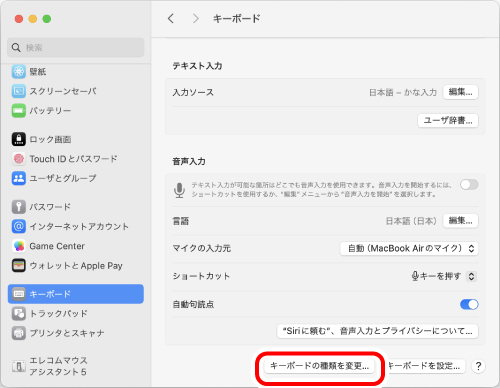Image resolution: width=500 pixels, height=388 pixels.
Task: Click the sidebar search field
Action: click(76, 48)
